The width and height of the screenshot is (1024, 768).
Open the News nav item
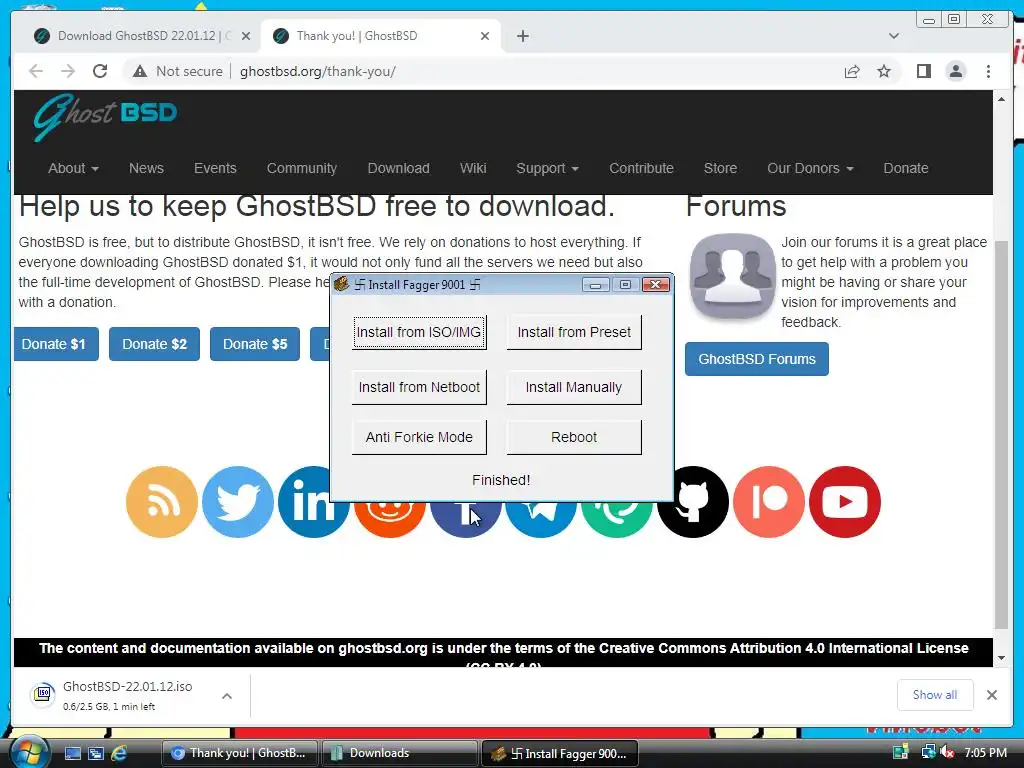click(x=146, y=168)
